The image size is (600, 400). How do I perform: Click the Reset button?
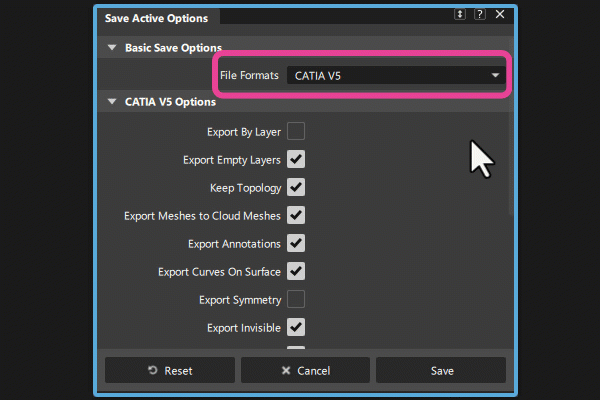(170, 370)
